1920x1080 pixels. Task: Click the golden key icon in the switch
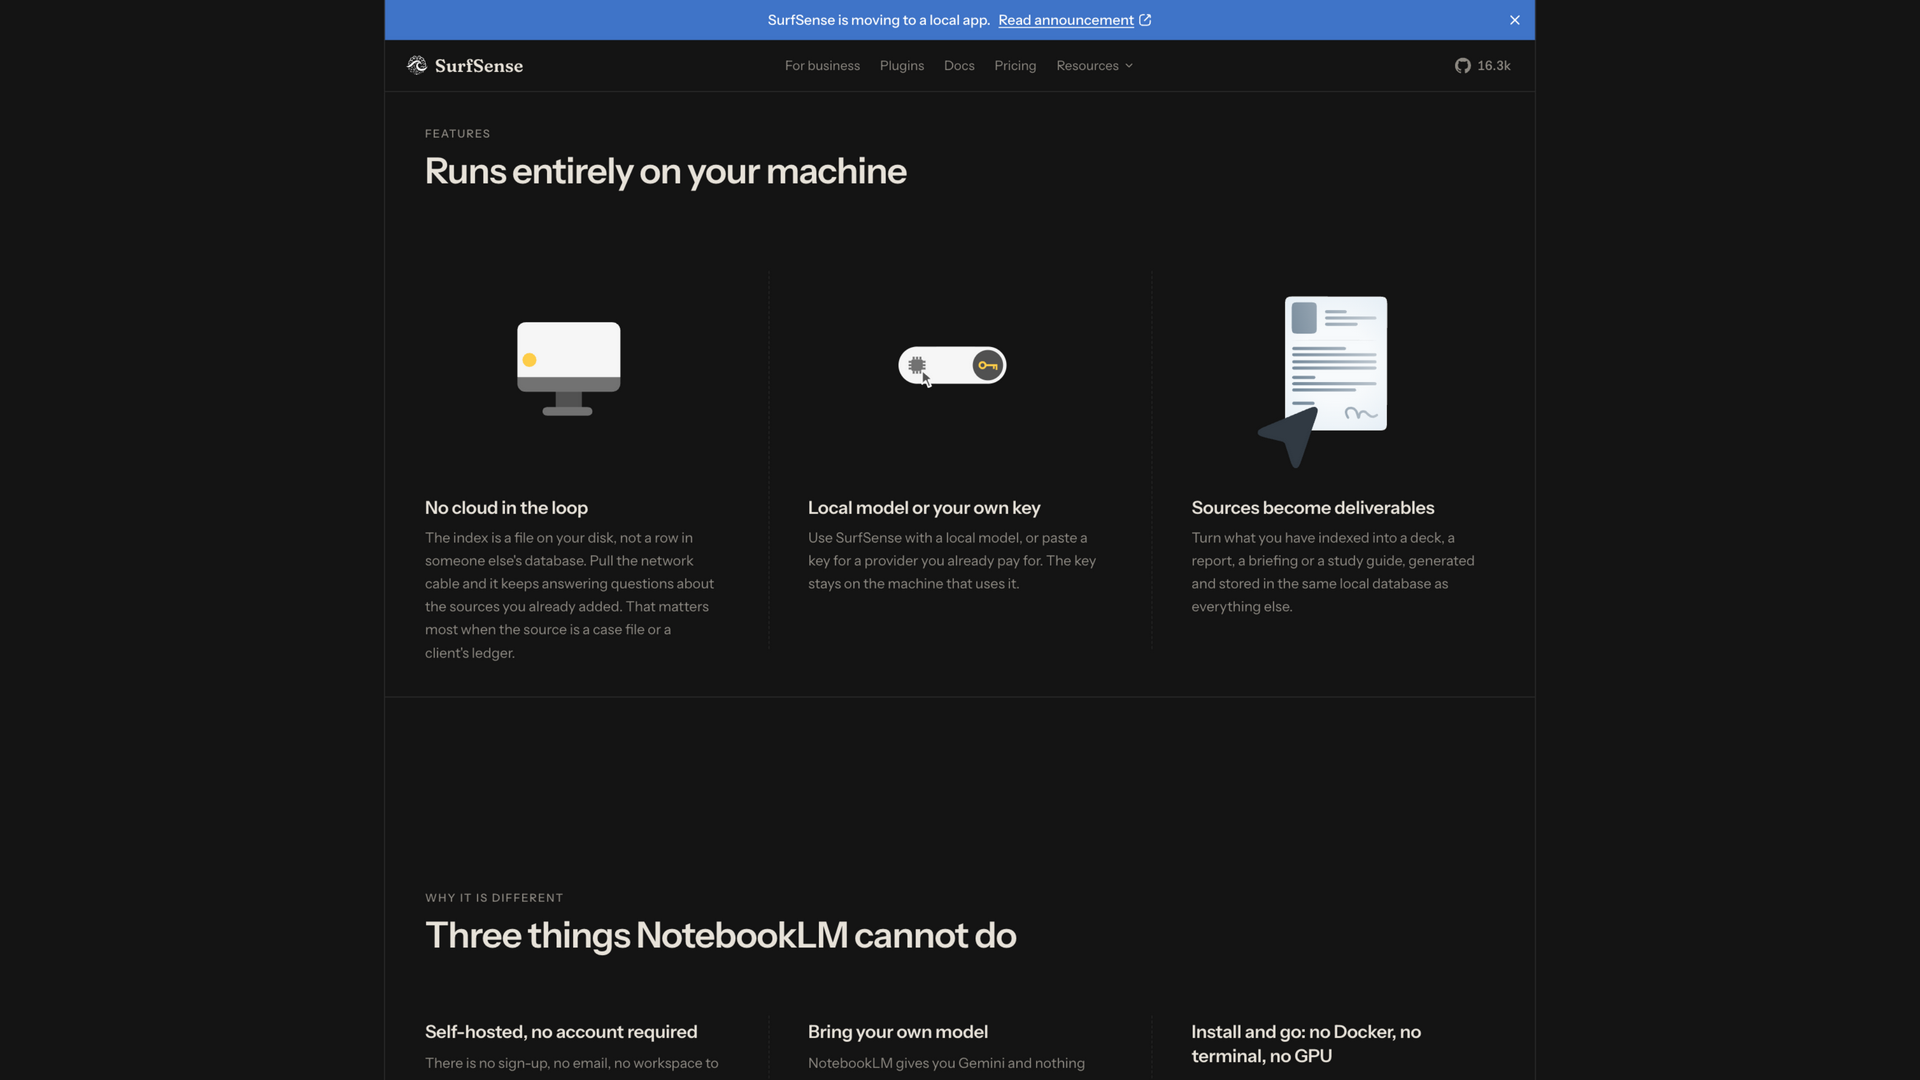coord(988,365)
